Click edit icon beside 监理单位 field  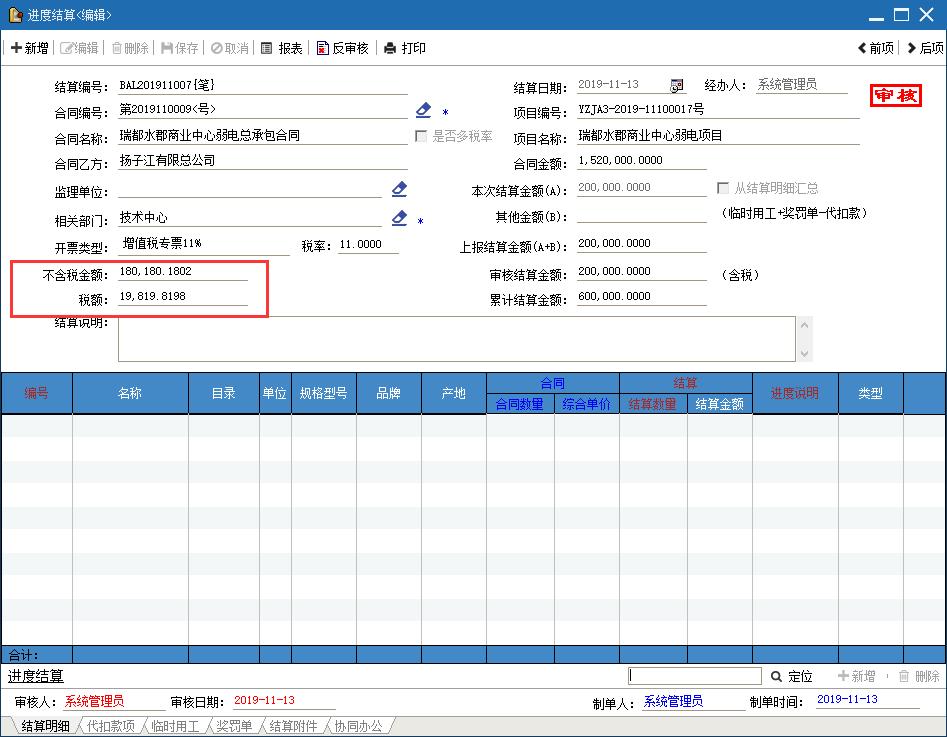click(x=400, y=189)
